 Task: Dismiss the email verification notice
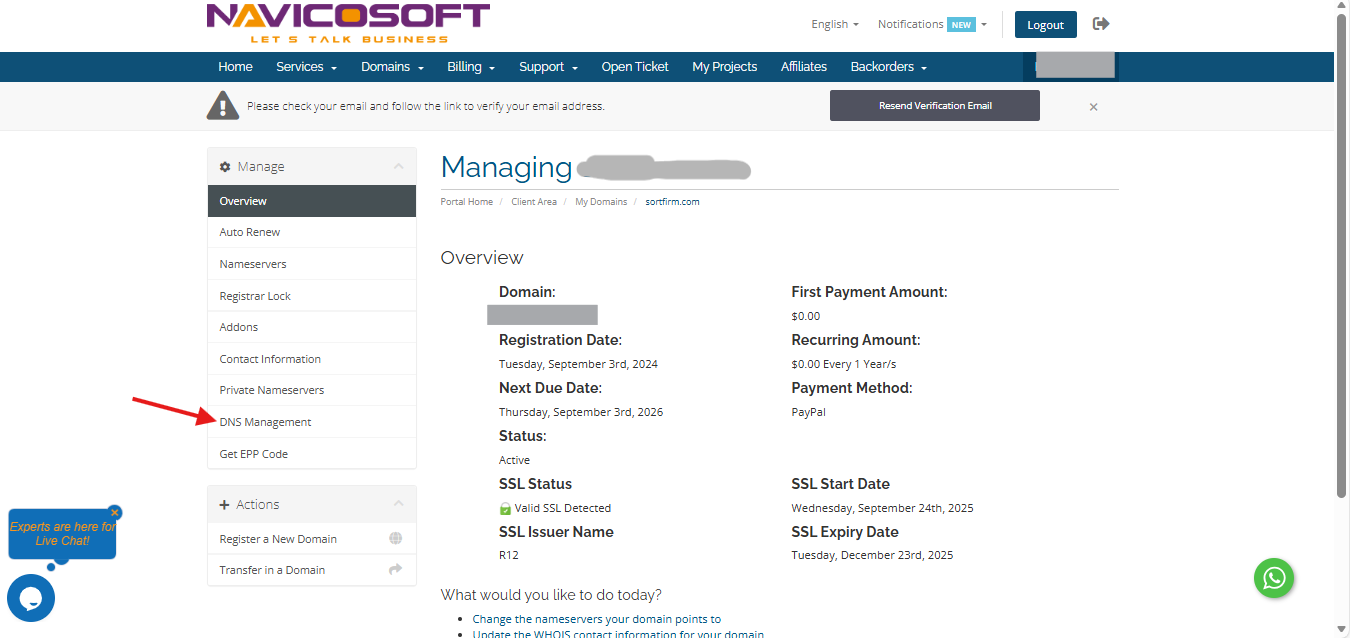(1093, 107)
